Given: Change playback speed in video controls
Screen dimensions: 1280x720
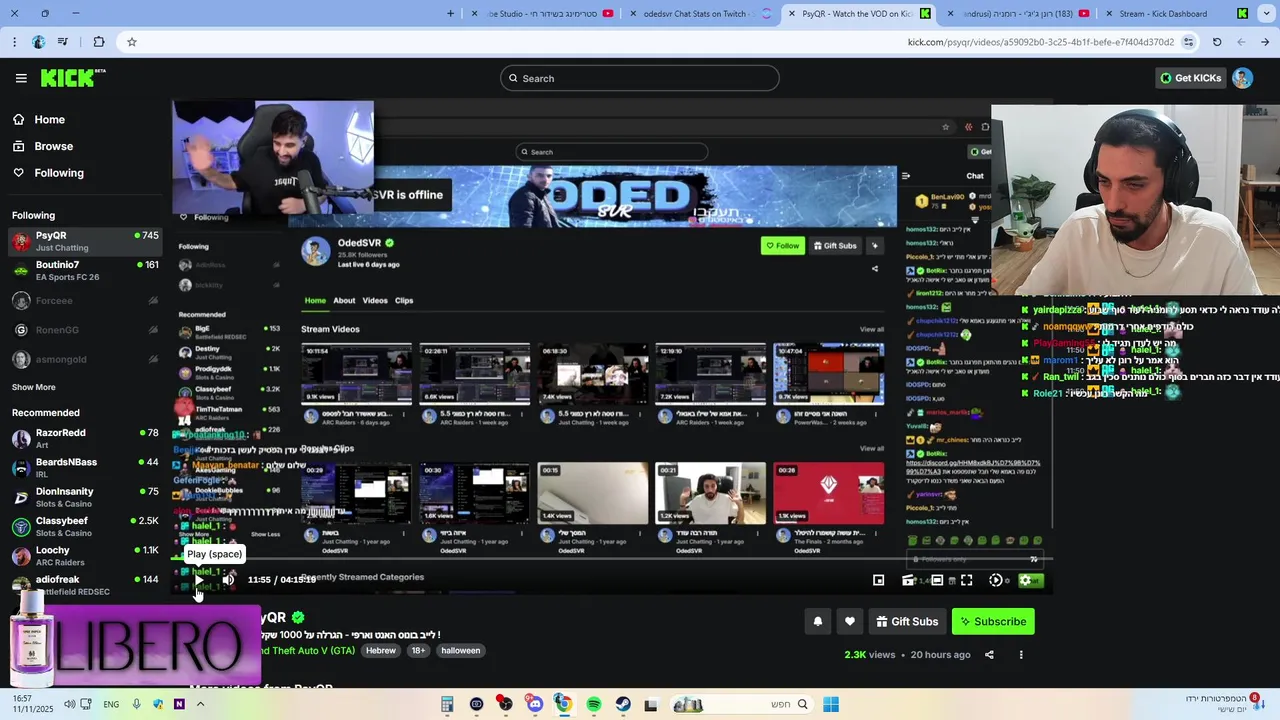Looking at the screenshot, I should point(996,580).
